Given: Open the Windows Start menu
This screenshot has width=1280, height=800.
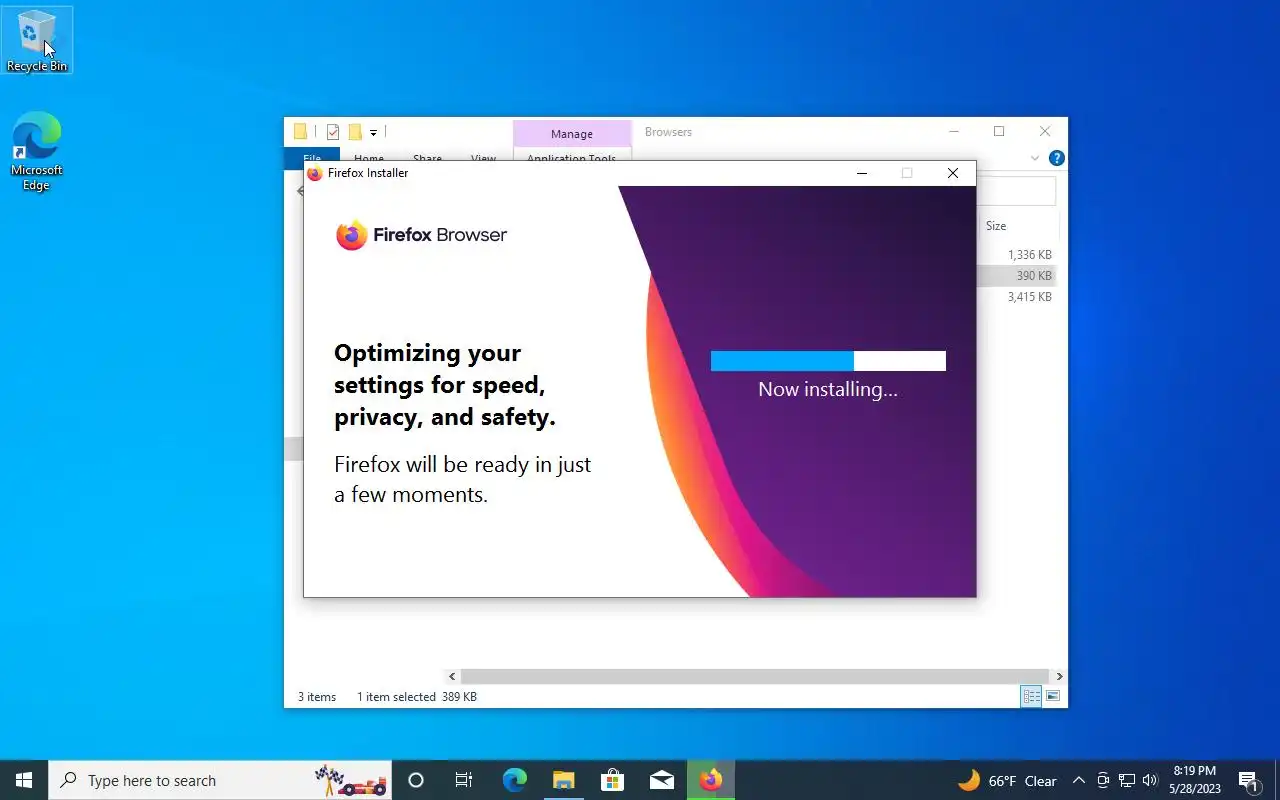Looking at the screenshot, I should click(x=24, y=780).
